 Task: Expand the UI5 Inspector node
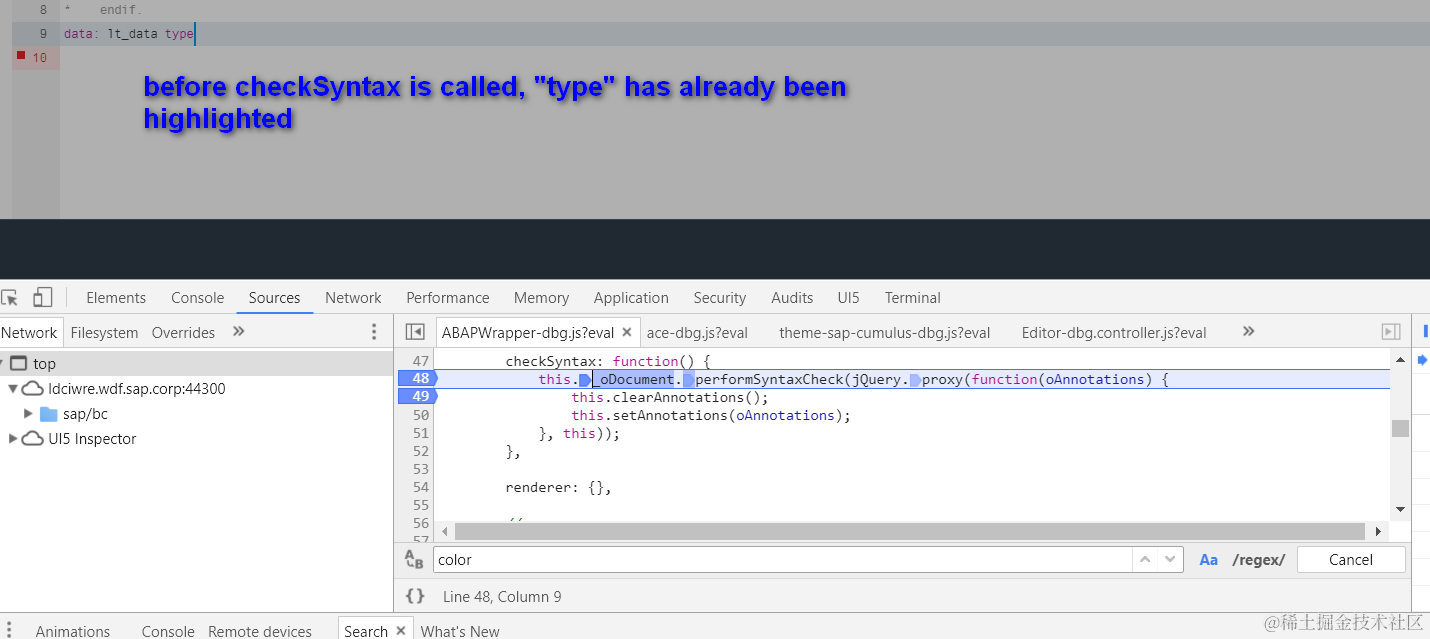13,439
